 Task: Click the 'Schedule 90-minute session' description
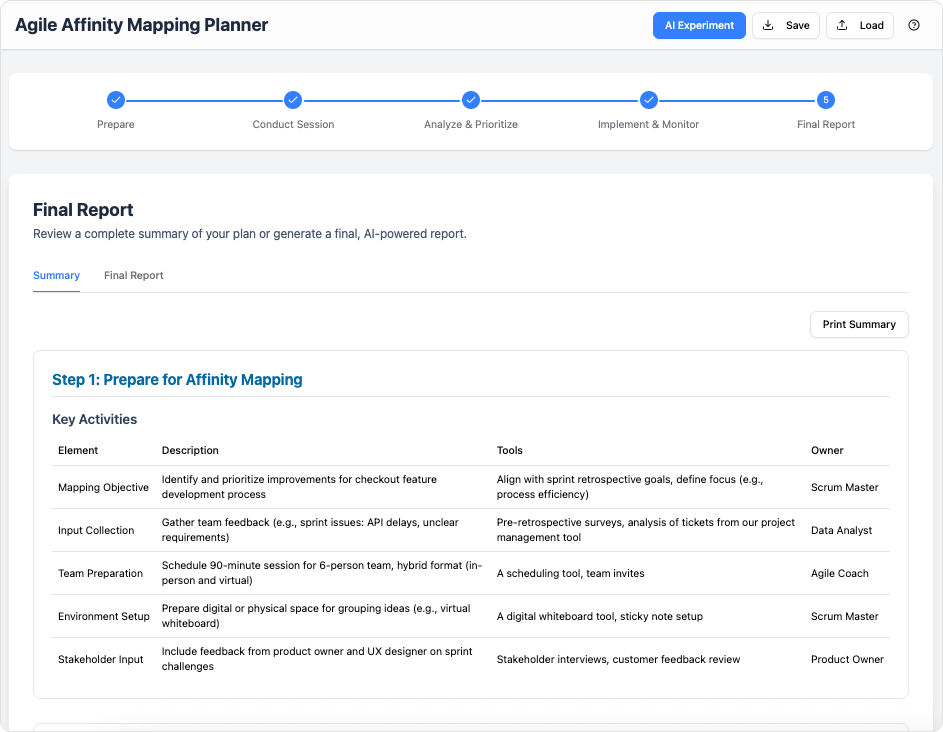pyautogui.click(x=322, y=573)
